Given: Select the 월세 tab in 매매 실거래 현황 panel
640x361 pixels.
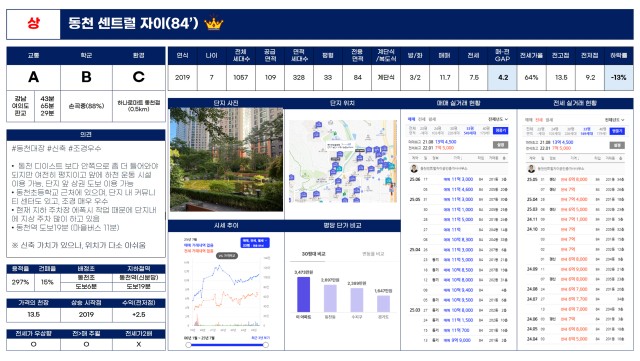Looking at the screenshot, I should 432,119.
